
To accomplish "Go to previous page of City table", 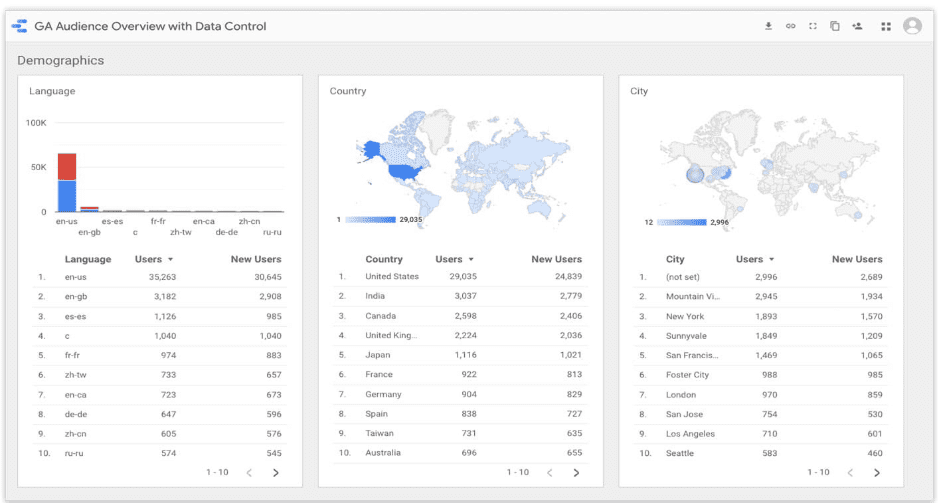I will [850, 472].
